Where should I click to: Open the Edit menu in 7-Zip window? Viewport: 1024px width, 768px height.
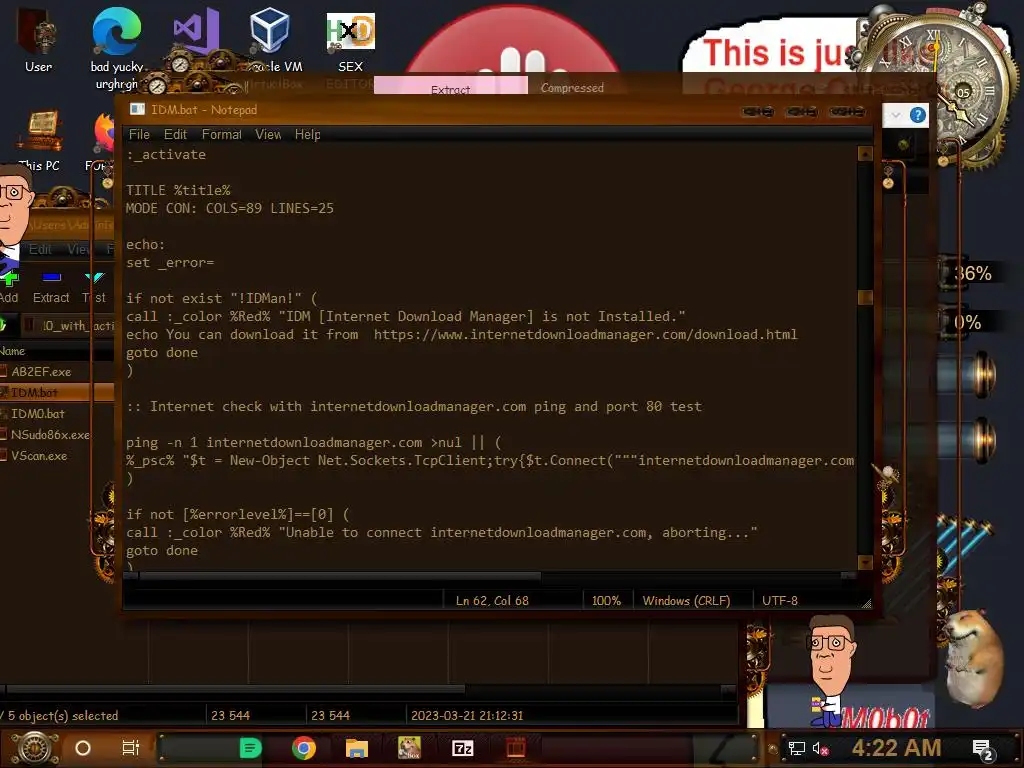[x=40, y=249]
